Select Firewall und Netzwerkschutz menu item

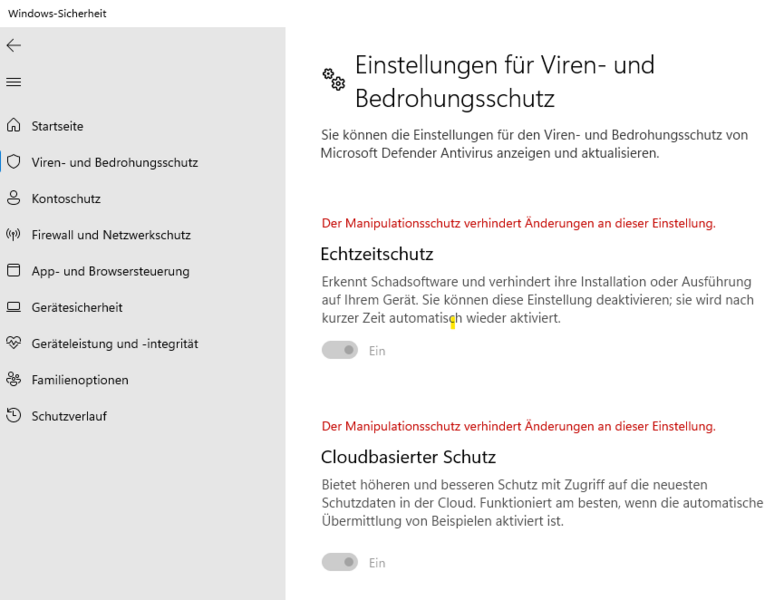111,235
